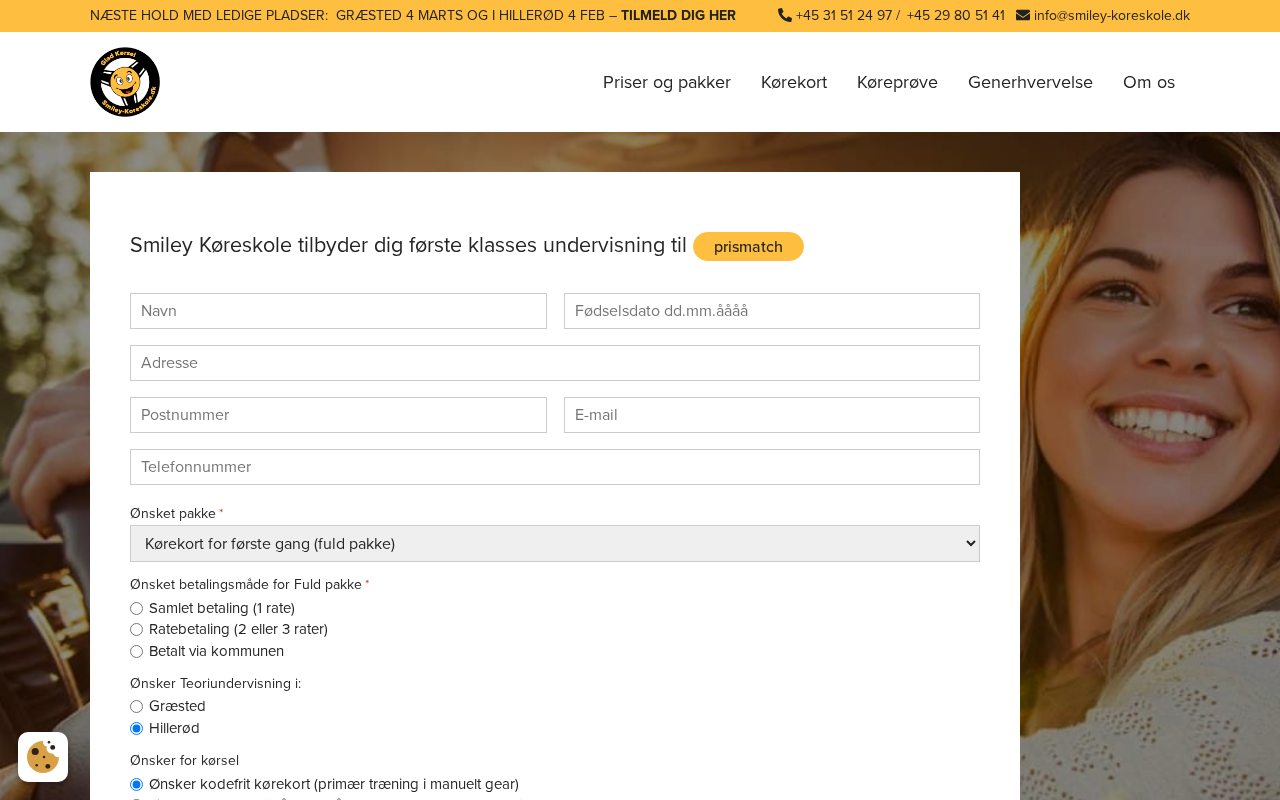Choose Græsted for theory lessons
1280x800 pixels.
pos(137,707)
